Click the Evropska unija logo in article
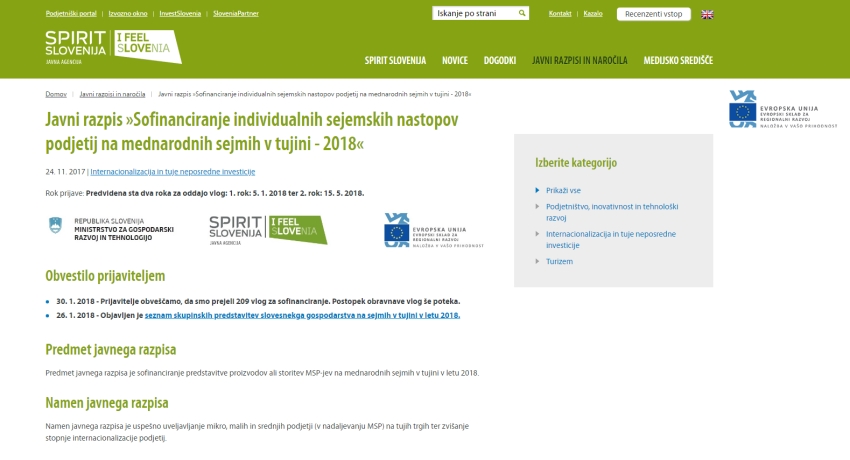Image resolution: width=850 pixels, height=460 pixels. point(434,230)
